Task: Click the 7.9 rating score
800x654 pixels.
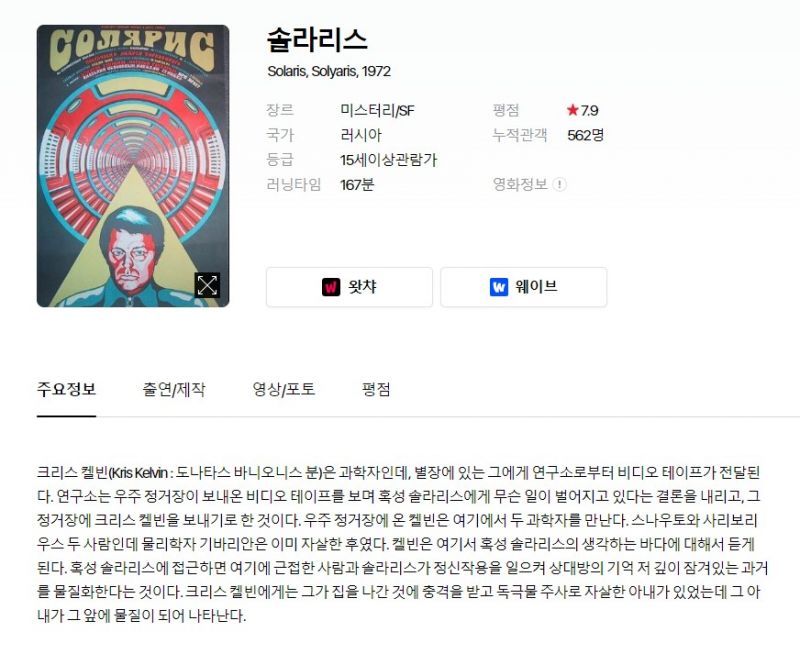Action: (x=589, y=110)
